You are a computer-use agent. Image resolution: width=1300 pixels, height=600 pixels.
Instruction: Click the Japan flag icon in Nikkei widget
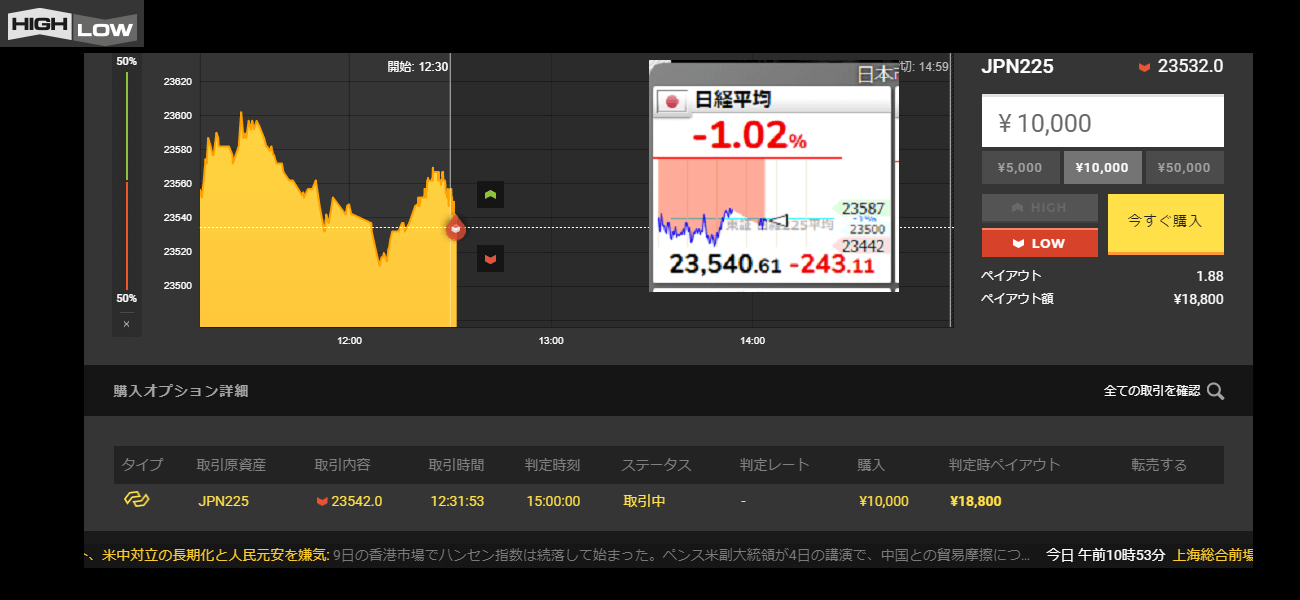(x=672, y=100)
